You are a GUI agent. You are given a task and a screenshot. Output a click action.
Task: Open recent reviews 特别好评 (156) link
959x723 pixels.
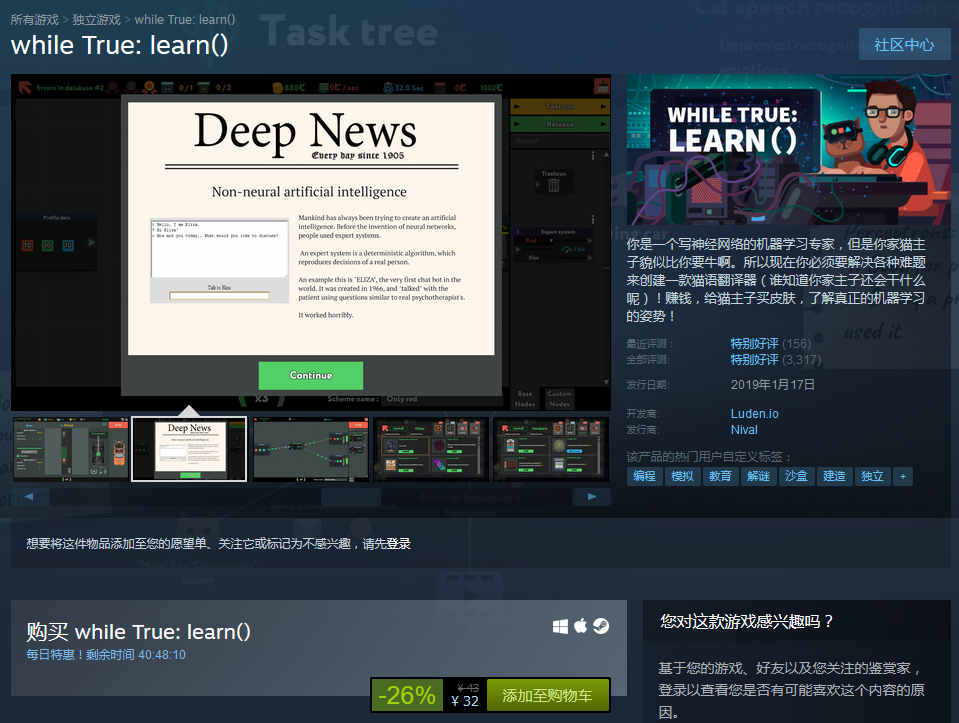pos(771,344)
